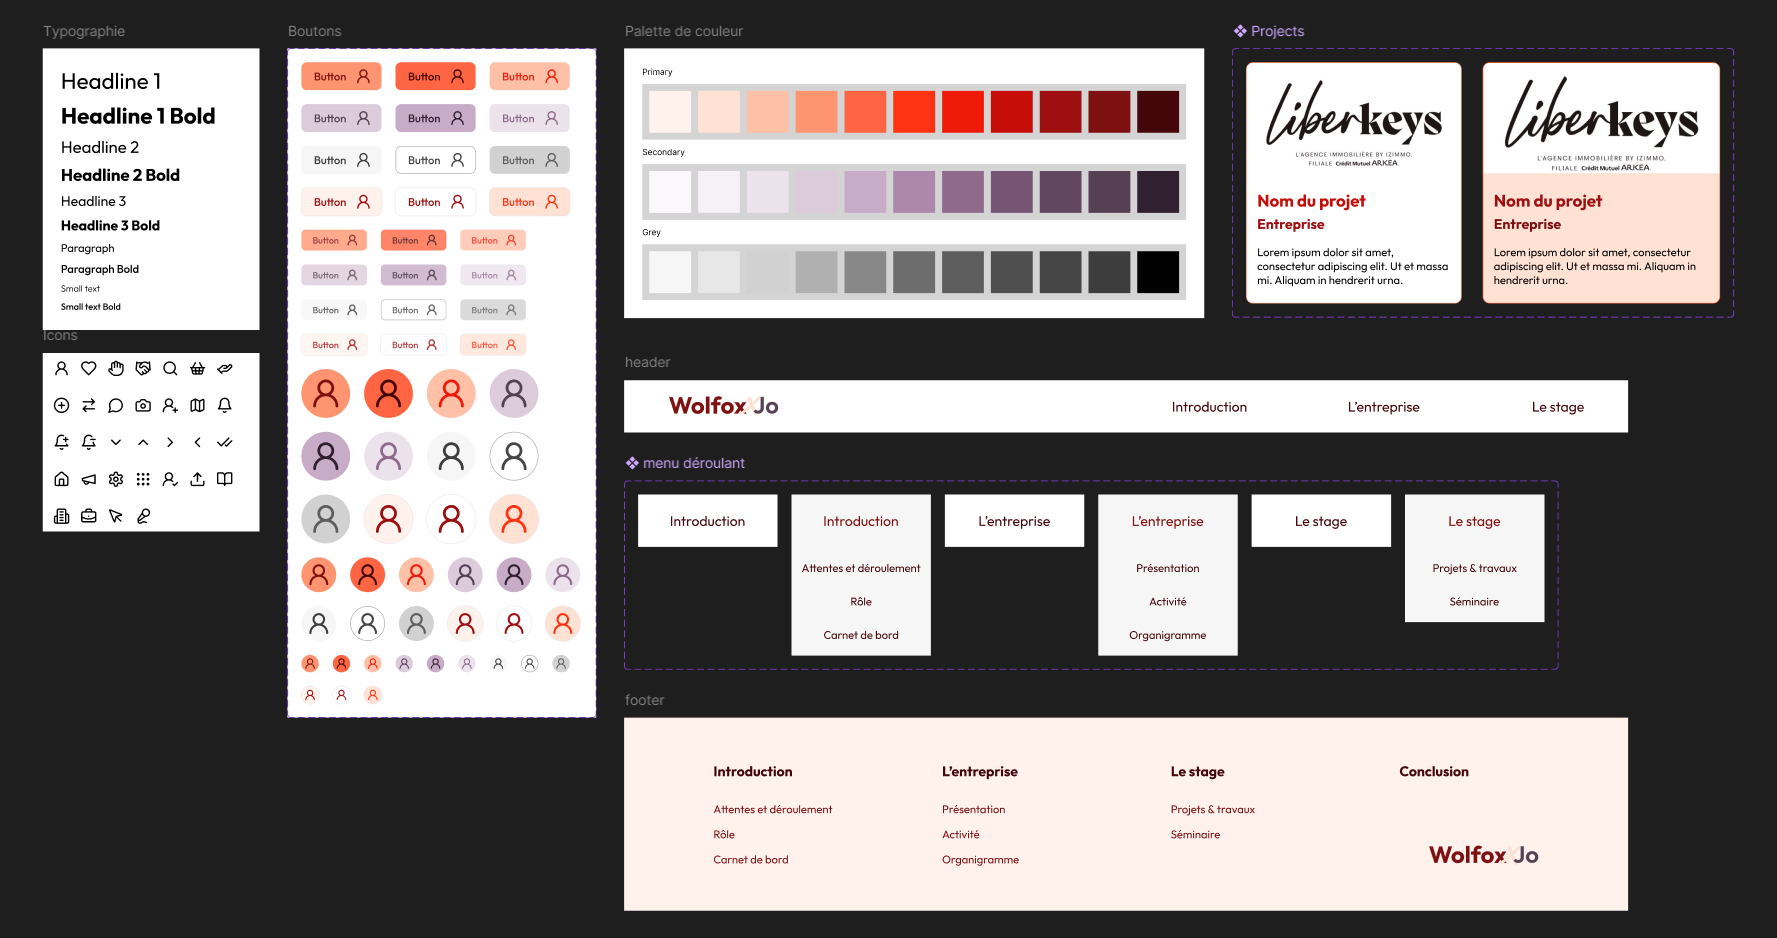Click L'entreprise in the header navigation
The width and height of the screenshot is (1777, 938).
(x=1383, y=407)
